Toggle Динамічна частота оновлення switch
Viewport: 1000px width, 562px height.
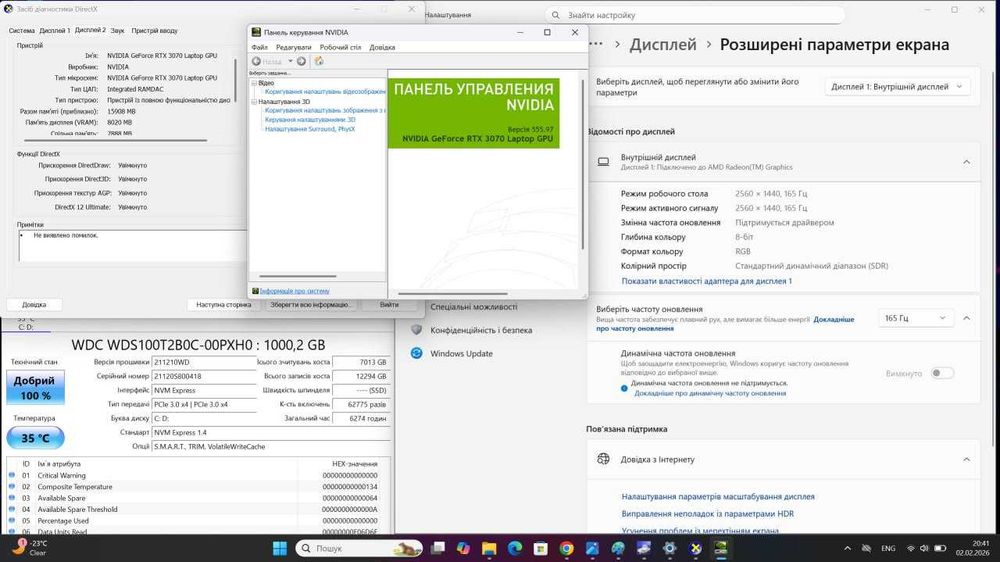point(942,373)
